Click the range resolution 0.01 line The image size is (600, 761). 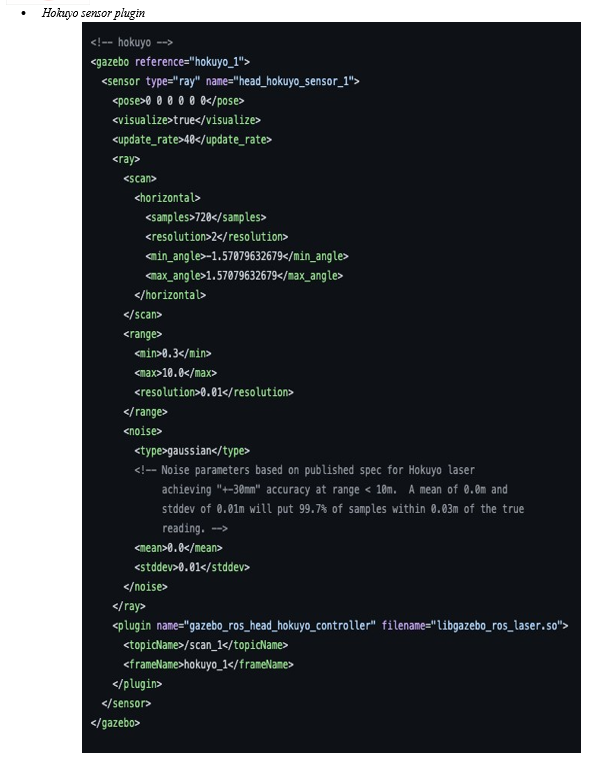[214, 392]
